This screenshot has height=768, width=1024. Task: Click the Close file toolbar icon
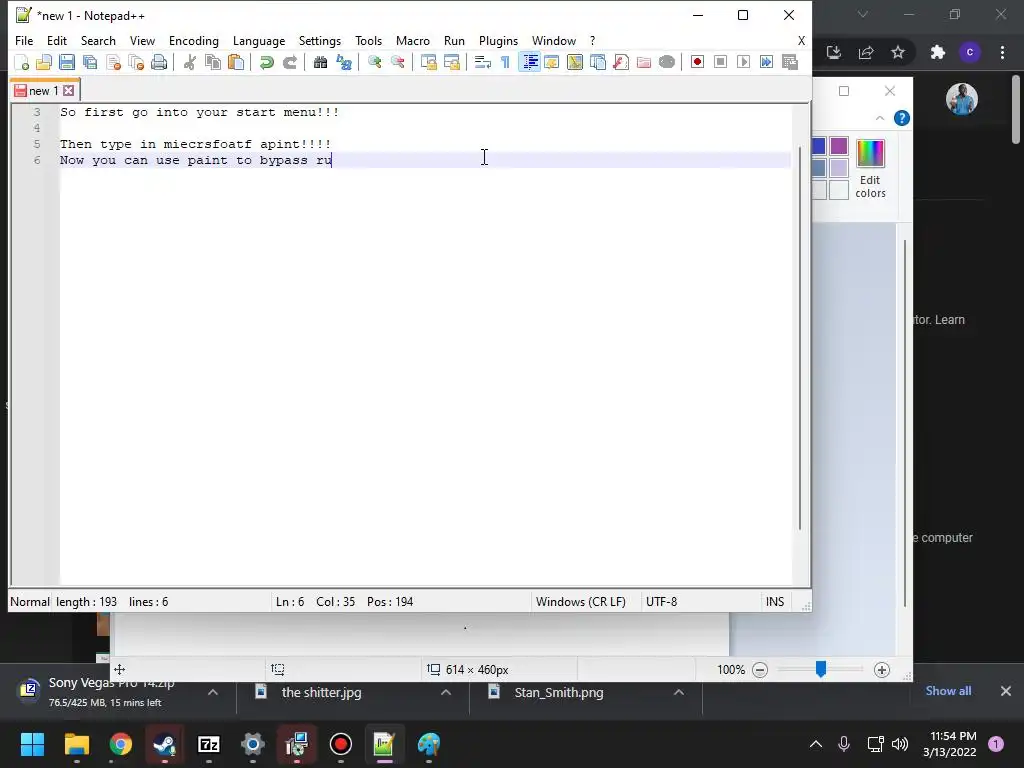coord(113,62)
